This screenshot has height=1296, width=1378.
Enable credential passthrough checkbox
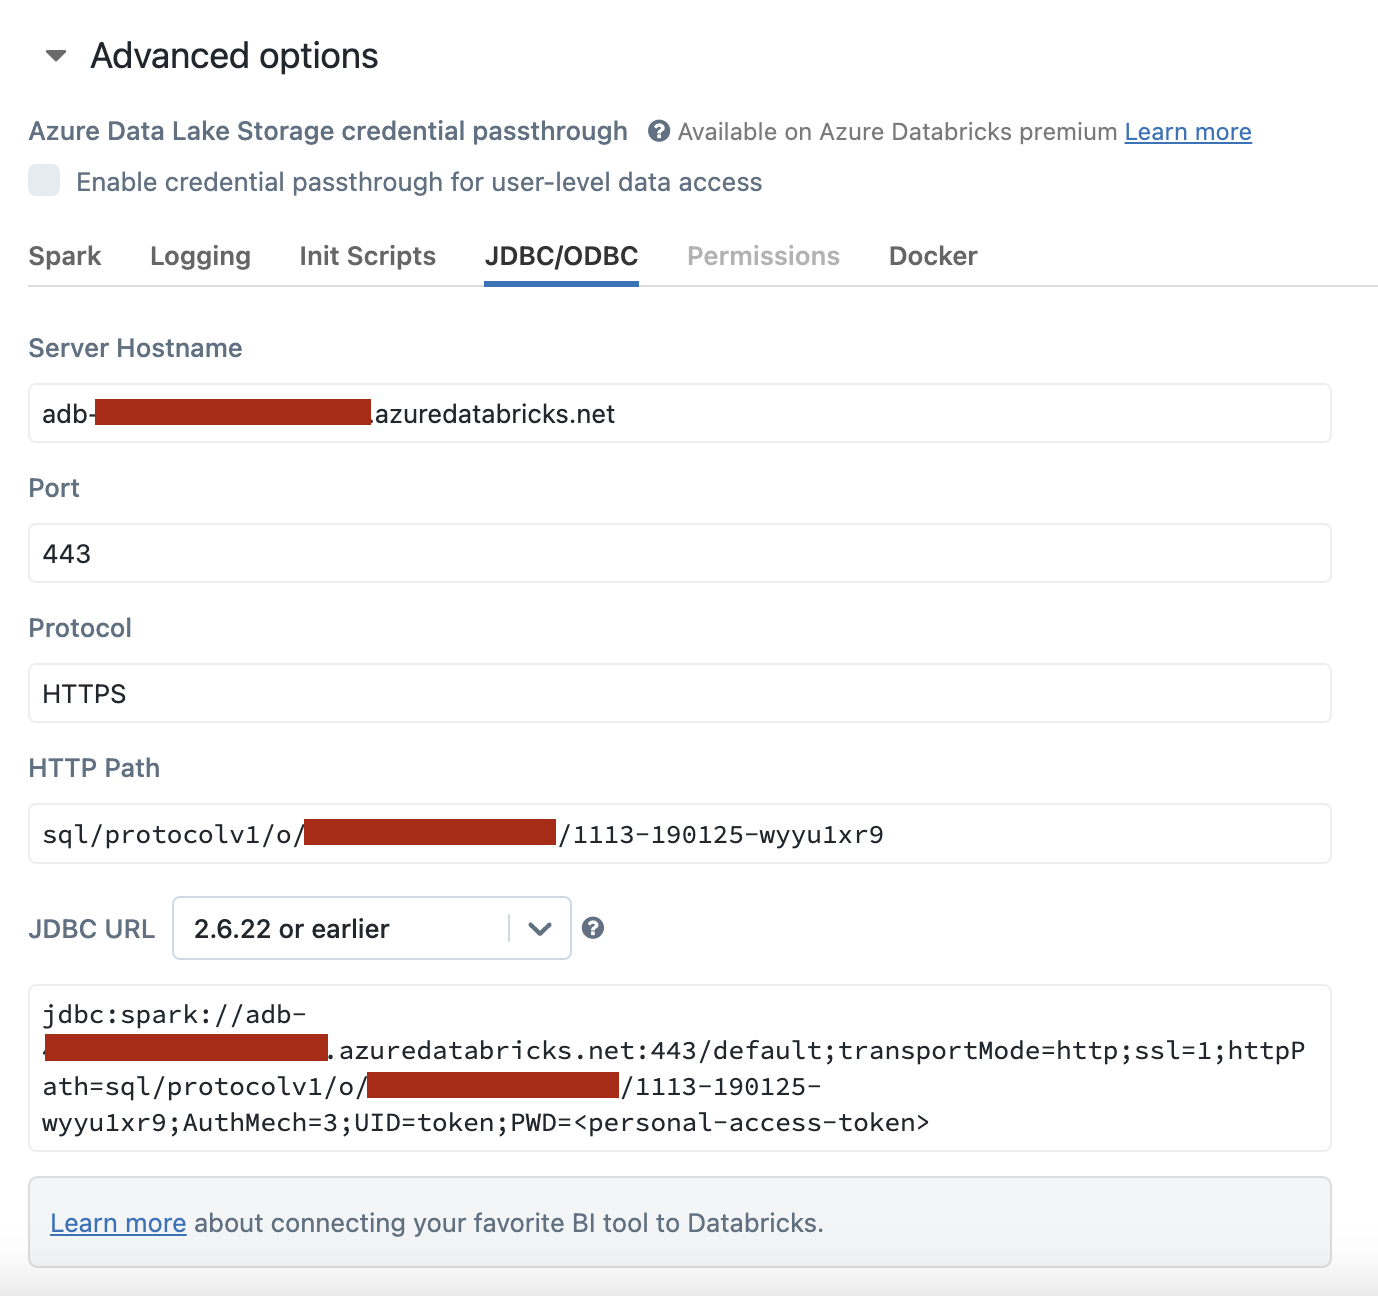(x=44, y=181)
